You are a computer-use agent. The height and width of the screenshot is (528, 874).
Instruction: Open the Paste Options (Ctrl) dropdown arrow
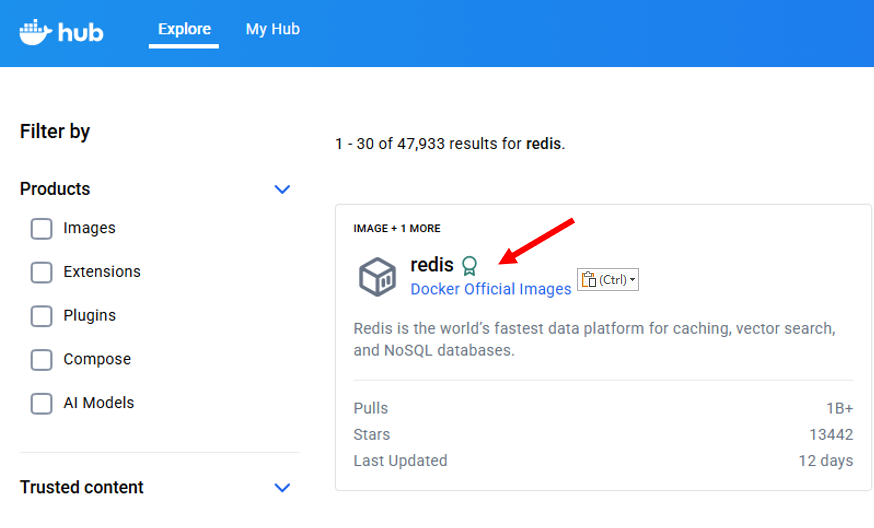[633, 280]
